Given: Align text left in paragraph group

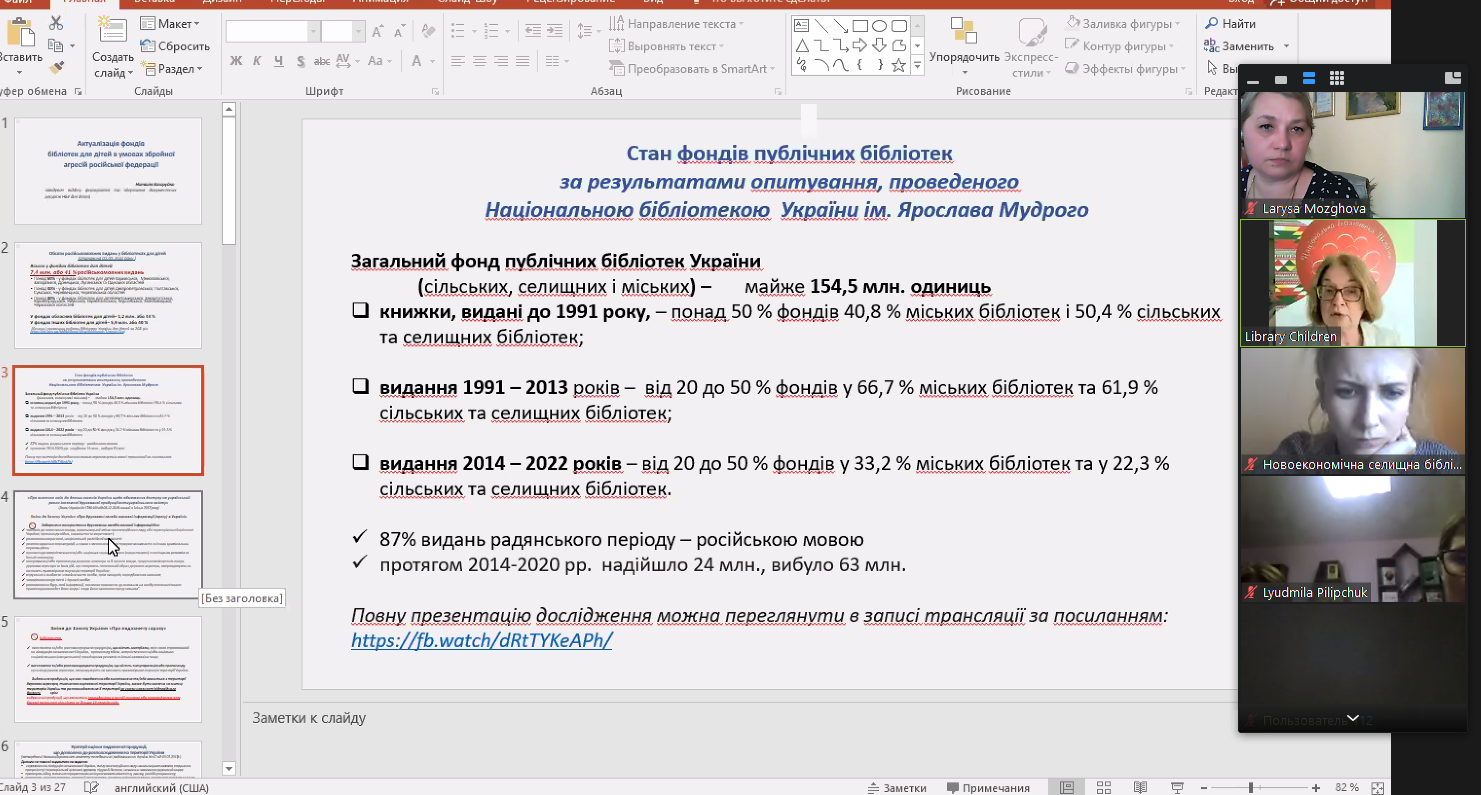Looking at the screenshot, I should point(457,61).
